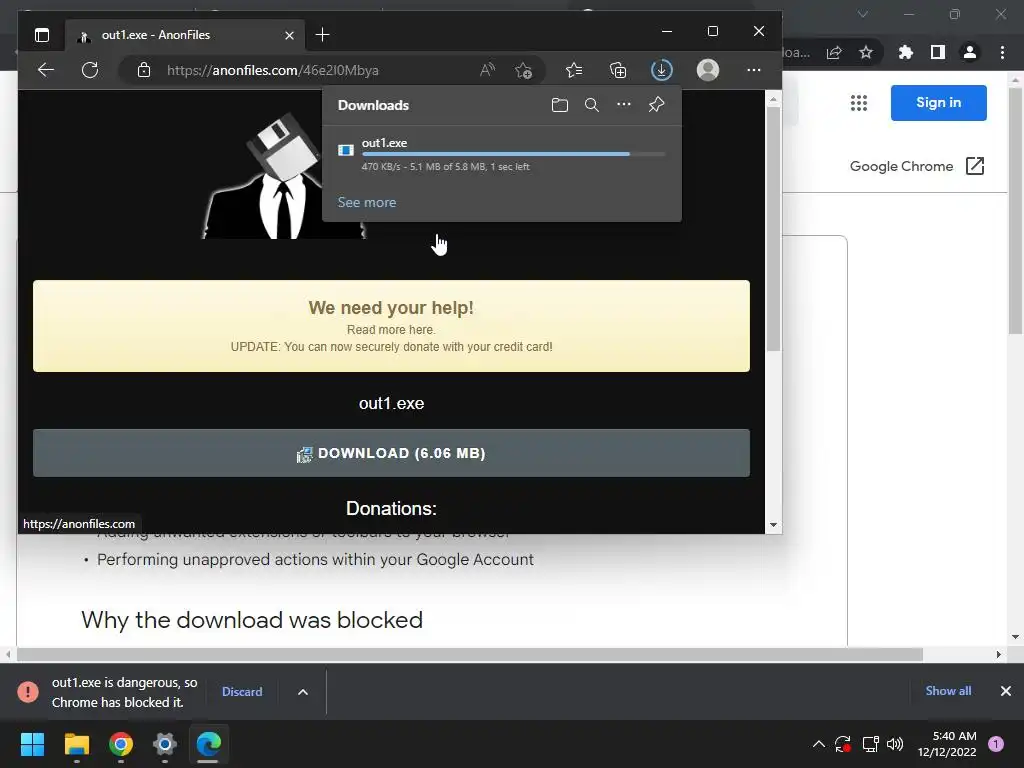Show hidden system tray icons
The width and height of the screenshot is (1024, 768).
(x=818, y=744)
